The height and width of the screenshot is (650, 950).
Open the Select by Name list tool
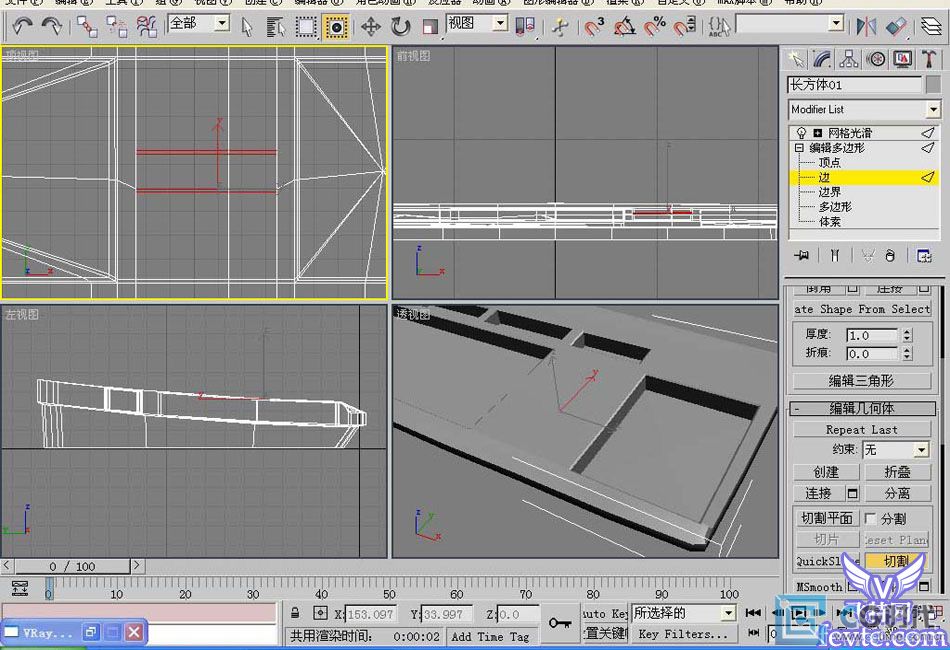276,27
